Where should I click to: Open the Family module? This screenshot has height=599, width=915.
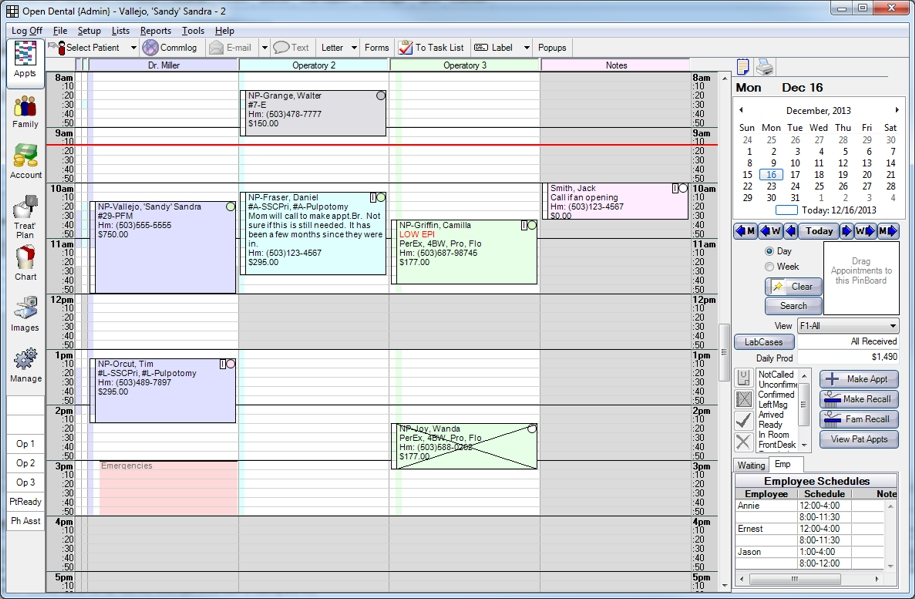(25, 113)
